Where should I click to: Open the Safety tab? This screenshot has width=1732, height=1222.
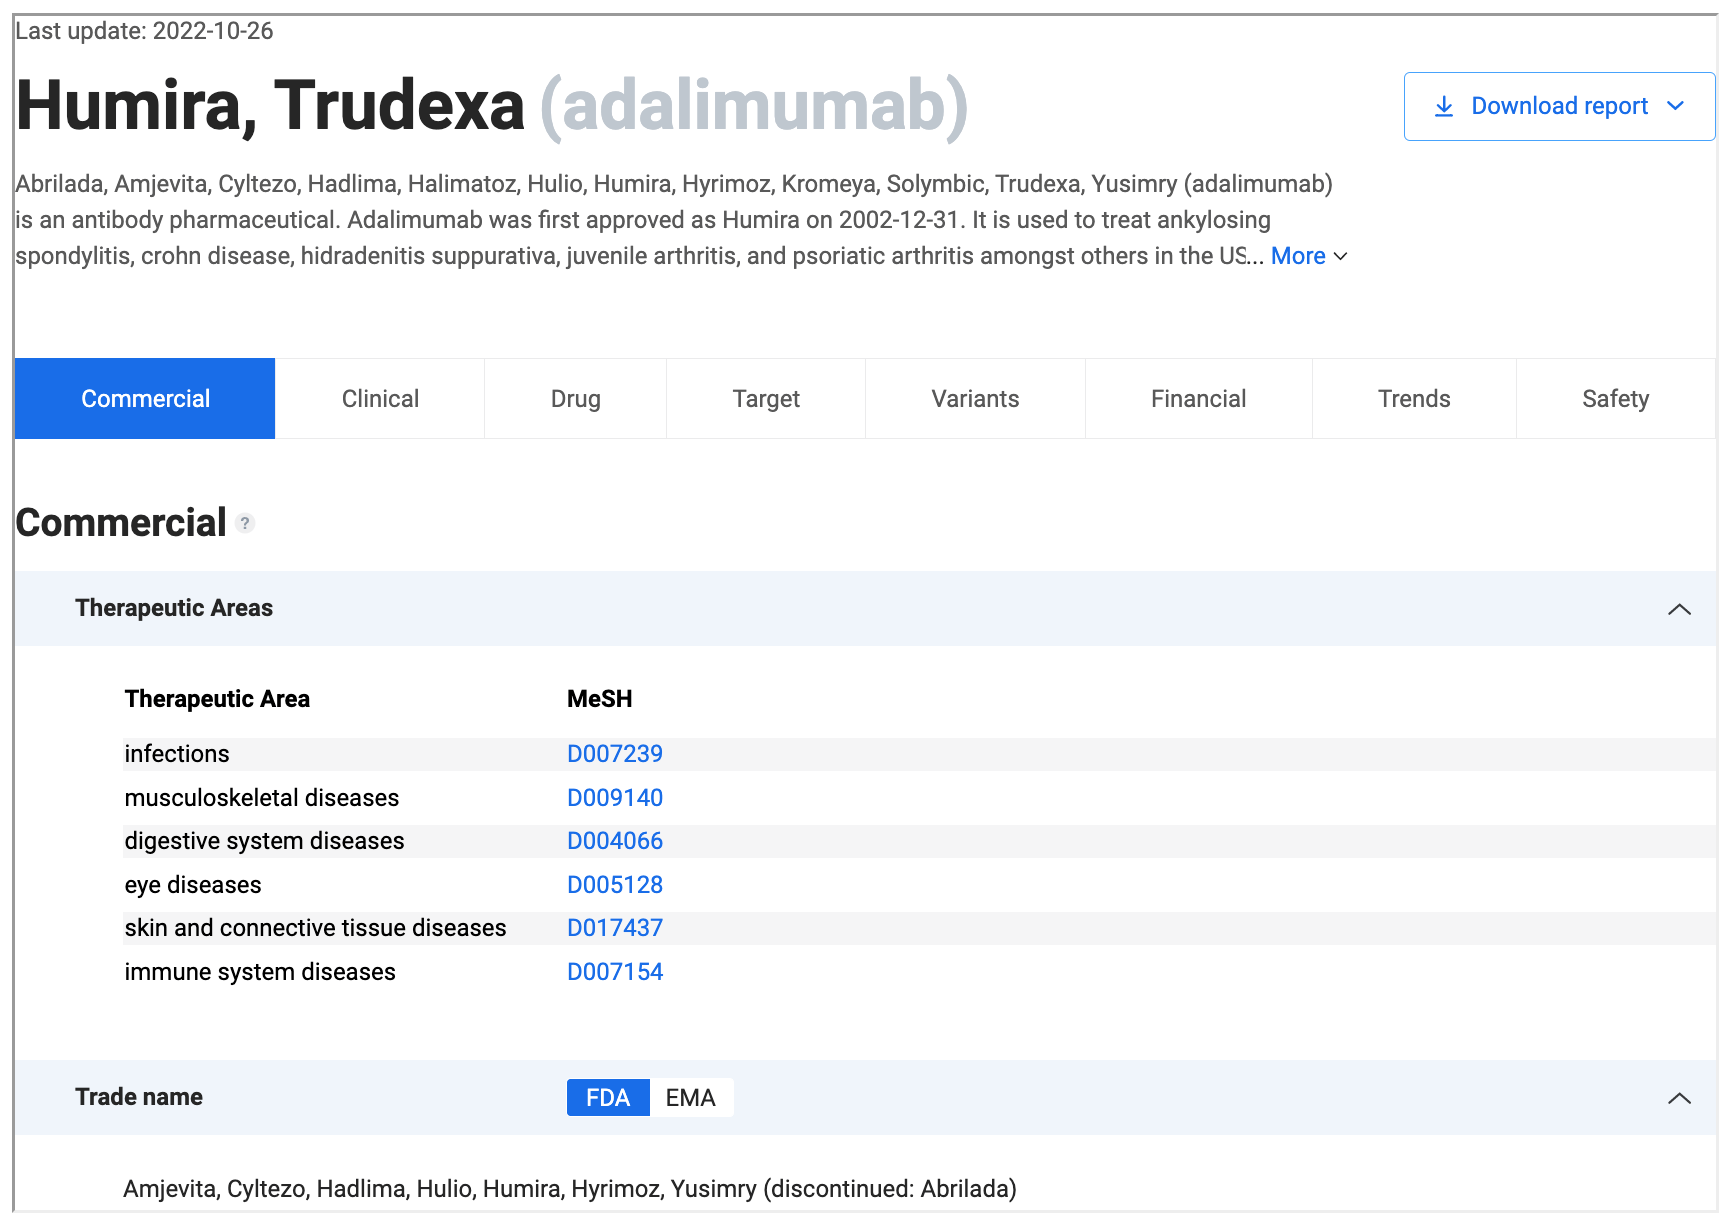coord(1615,399)
